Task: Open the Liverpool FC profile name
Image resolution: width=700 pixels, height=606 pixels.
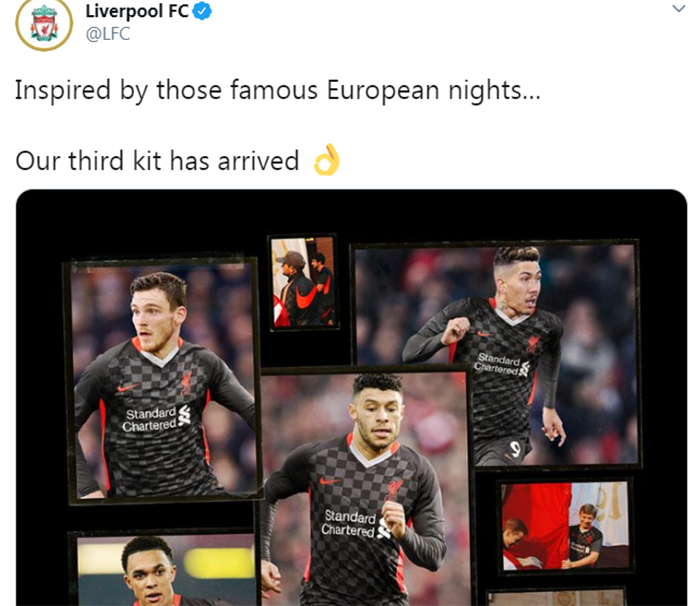Action: 137,11
